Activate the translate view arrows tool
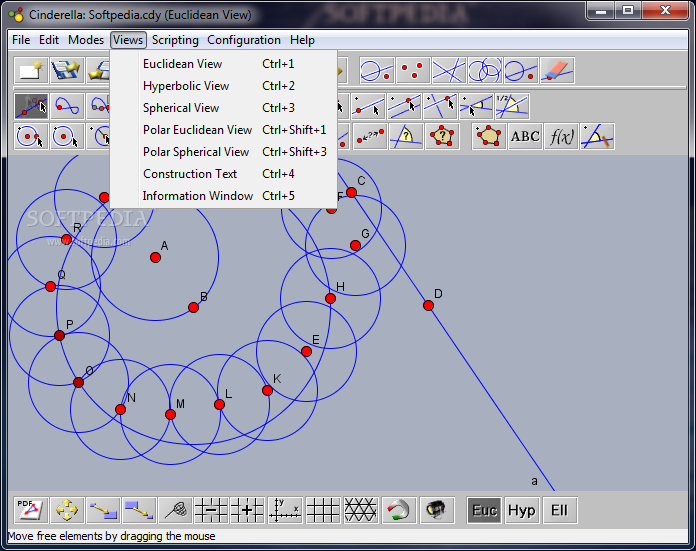Screen dimensions: 696x551 (67, 510)
